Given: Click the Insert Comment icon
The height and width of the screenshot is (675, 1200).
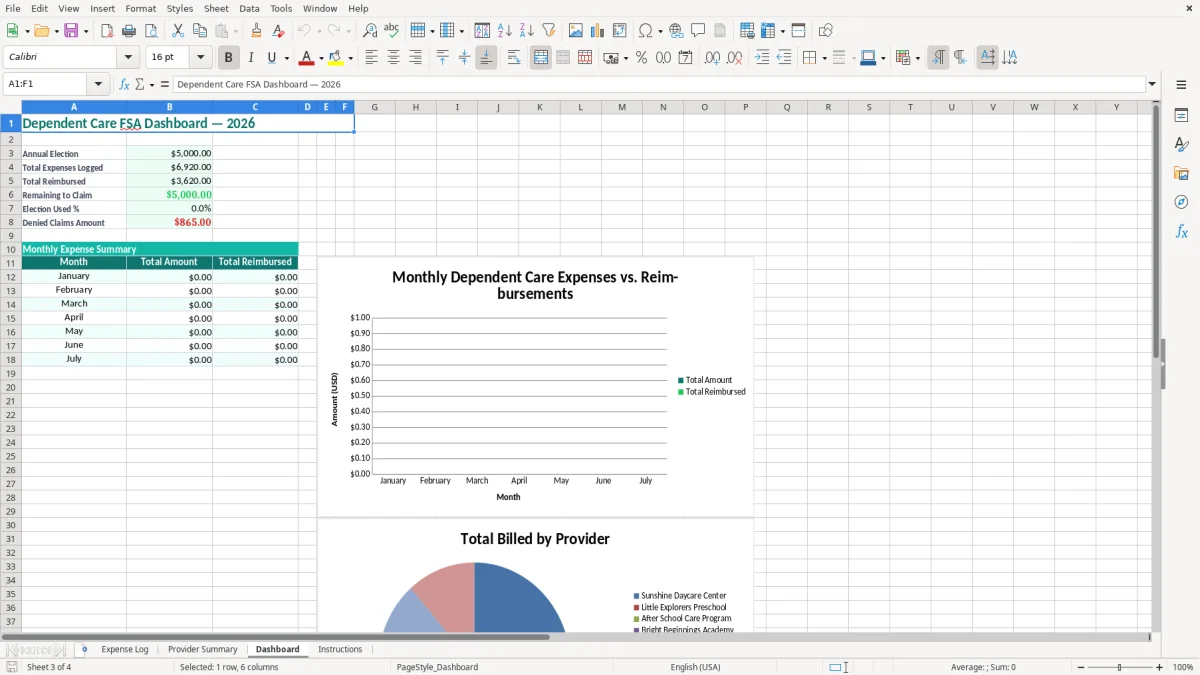Looking at the screenshot, I should pyautogui.click(x=699, y=31).
